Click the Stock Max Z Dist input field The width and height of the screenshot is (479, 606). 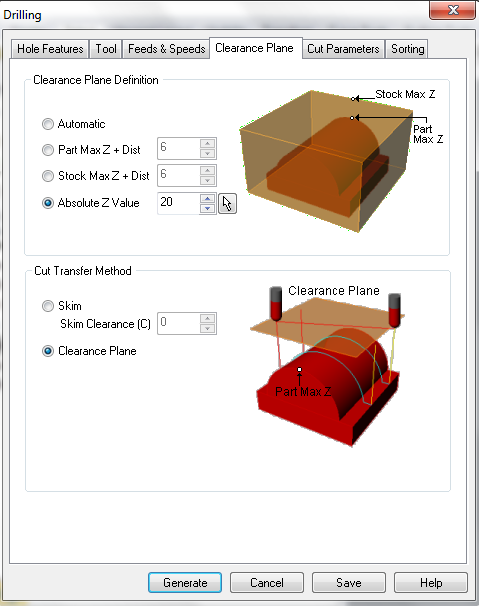[179, 175]
